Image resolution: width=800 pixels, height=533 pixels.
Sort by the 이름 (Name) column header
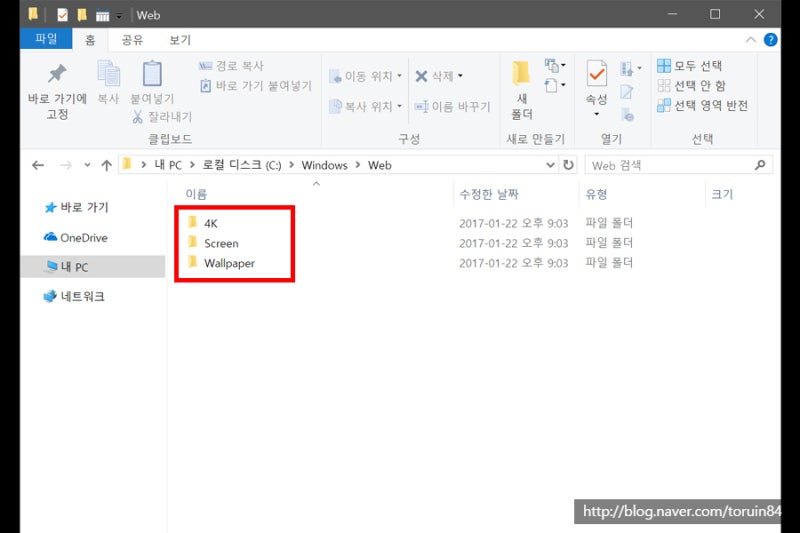pyautogui.click(x=196, y=194)
